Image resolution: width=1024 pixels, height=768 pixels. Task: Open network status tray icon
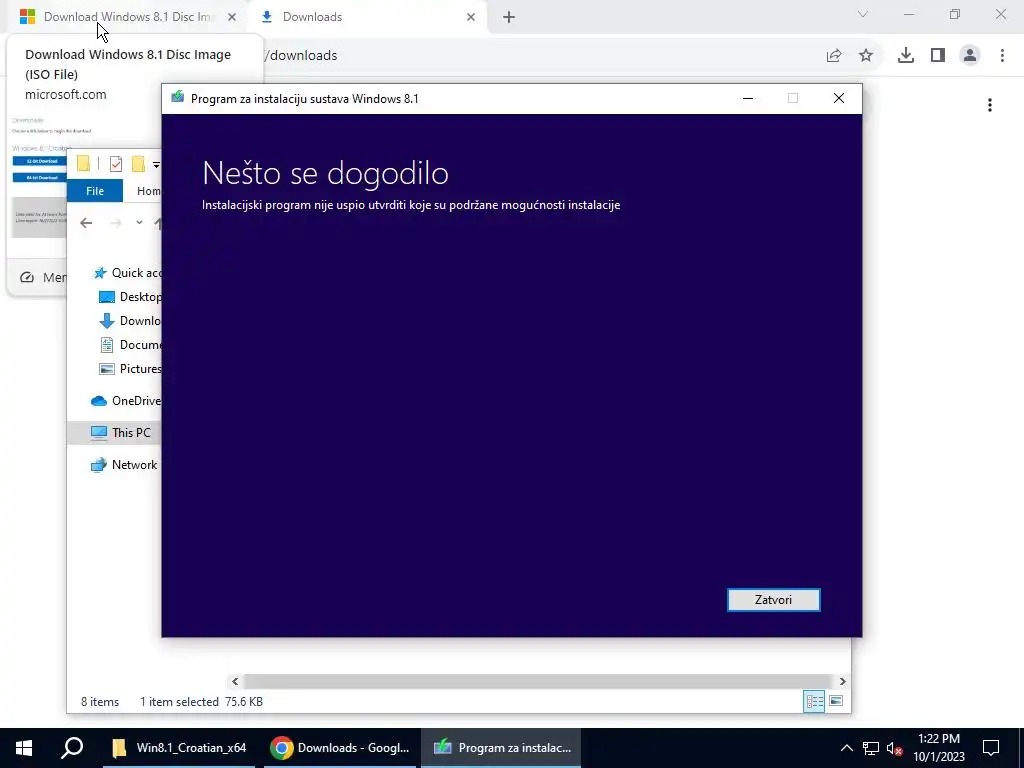tap(871, 748)
